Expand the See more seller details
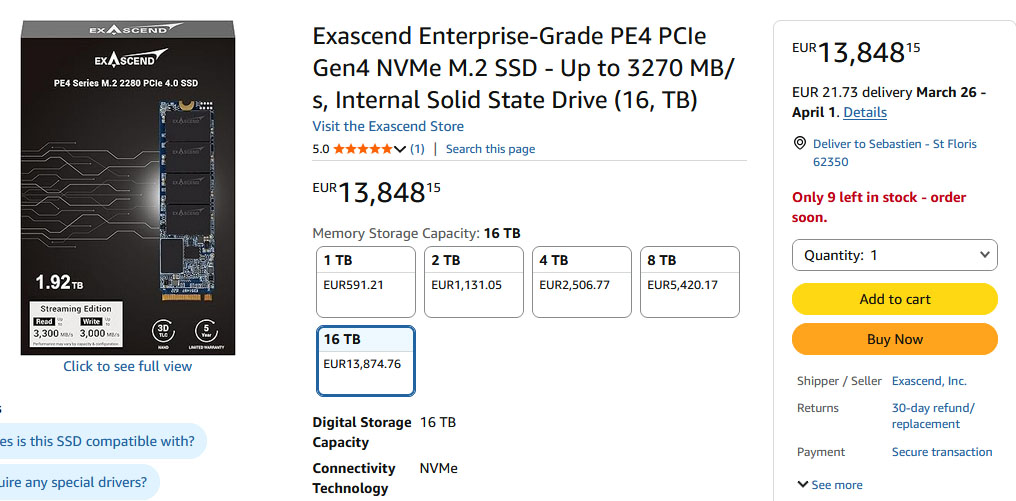This screenshot has height=501, width=1016. pos(830,484)
